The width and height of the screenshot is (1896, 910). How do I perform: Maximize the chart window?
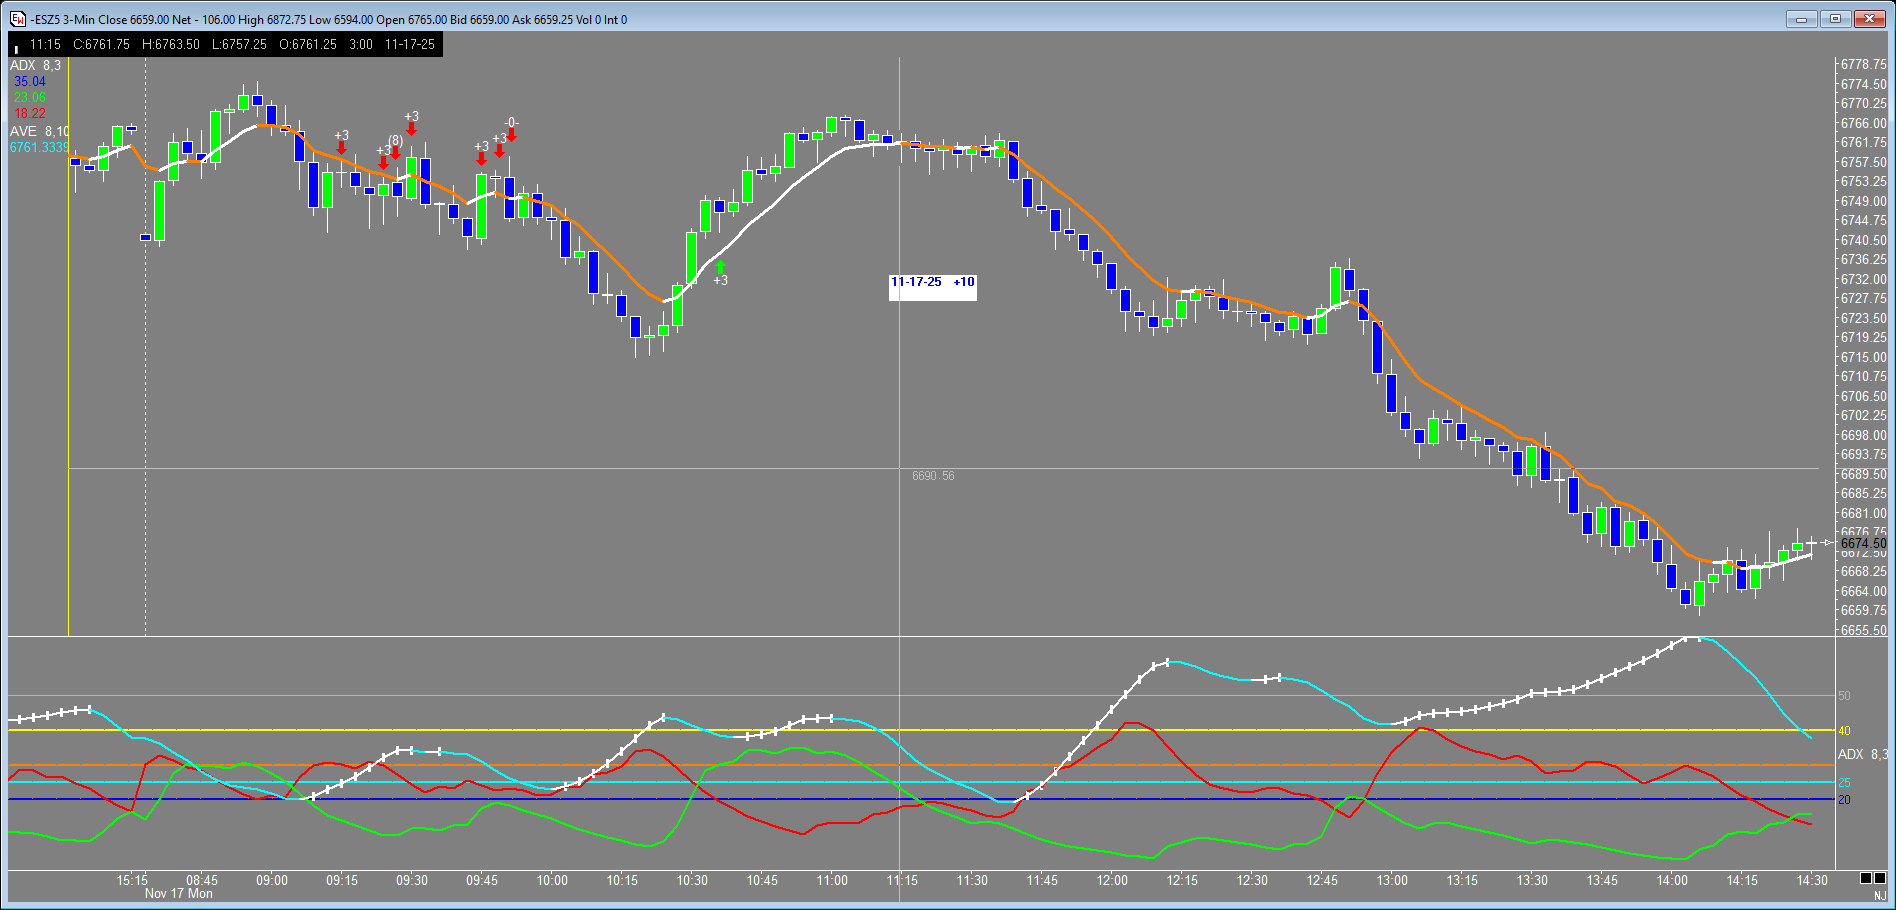click(1835, 19)
